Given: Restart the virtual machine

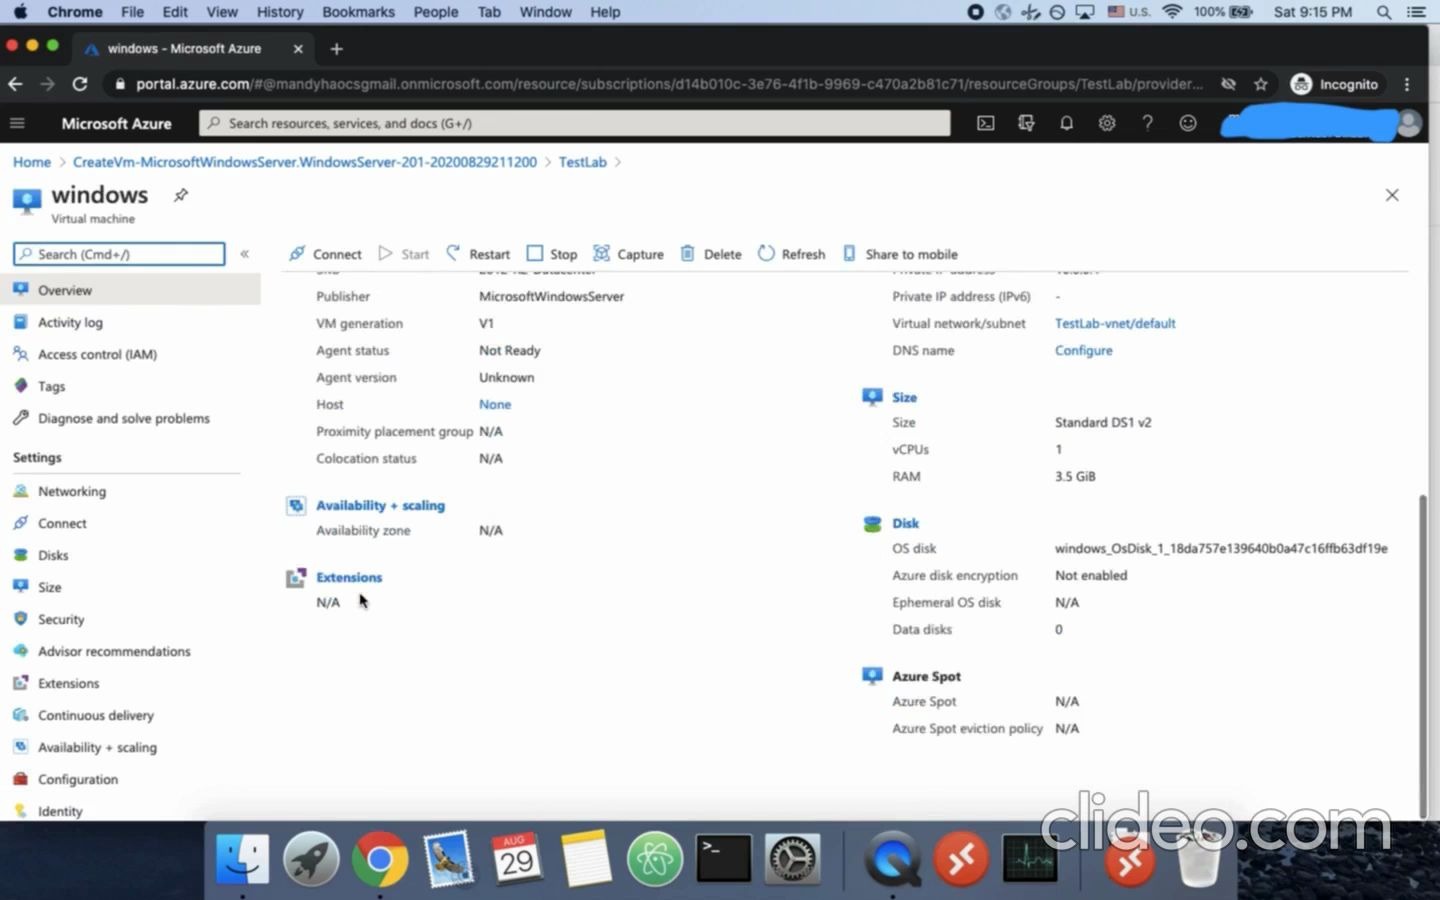Looking at the screenshot, I should pos(478,254).
